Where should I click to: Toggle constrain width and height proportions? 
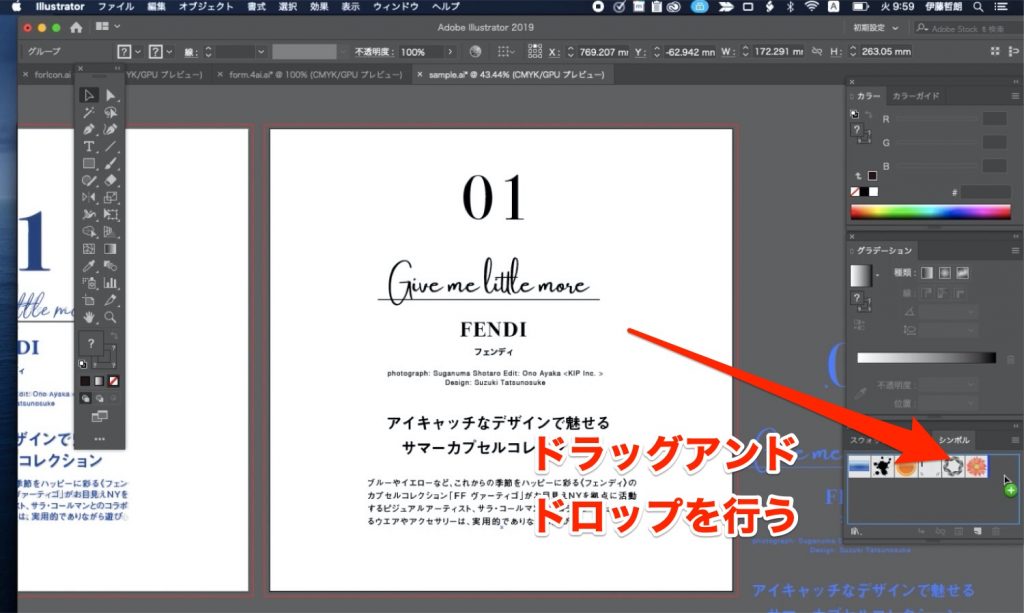tap(816, 52)
